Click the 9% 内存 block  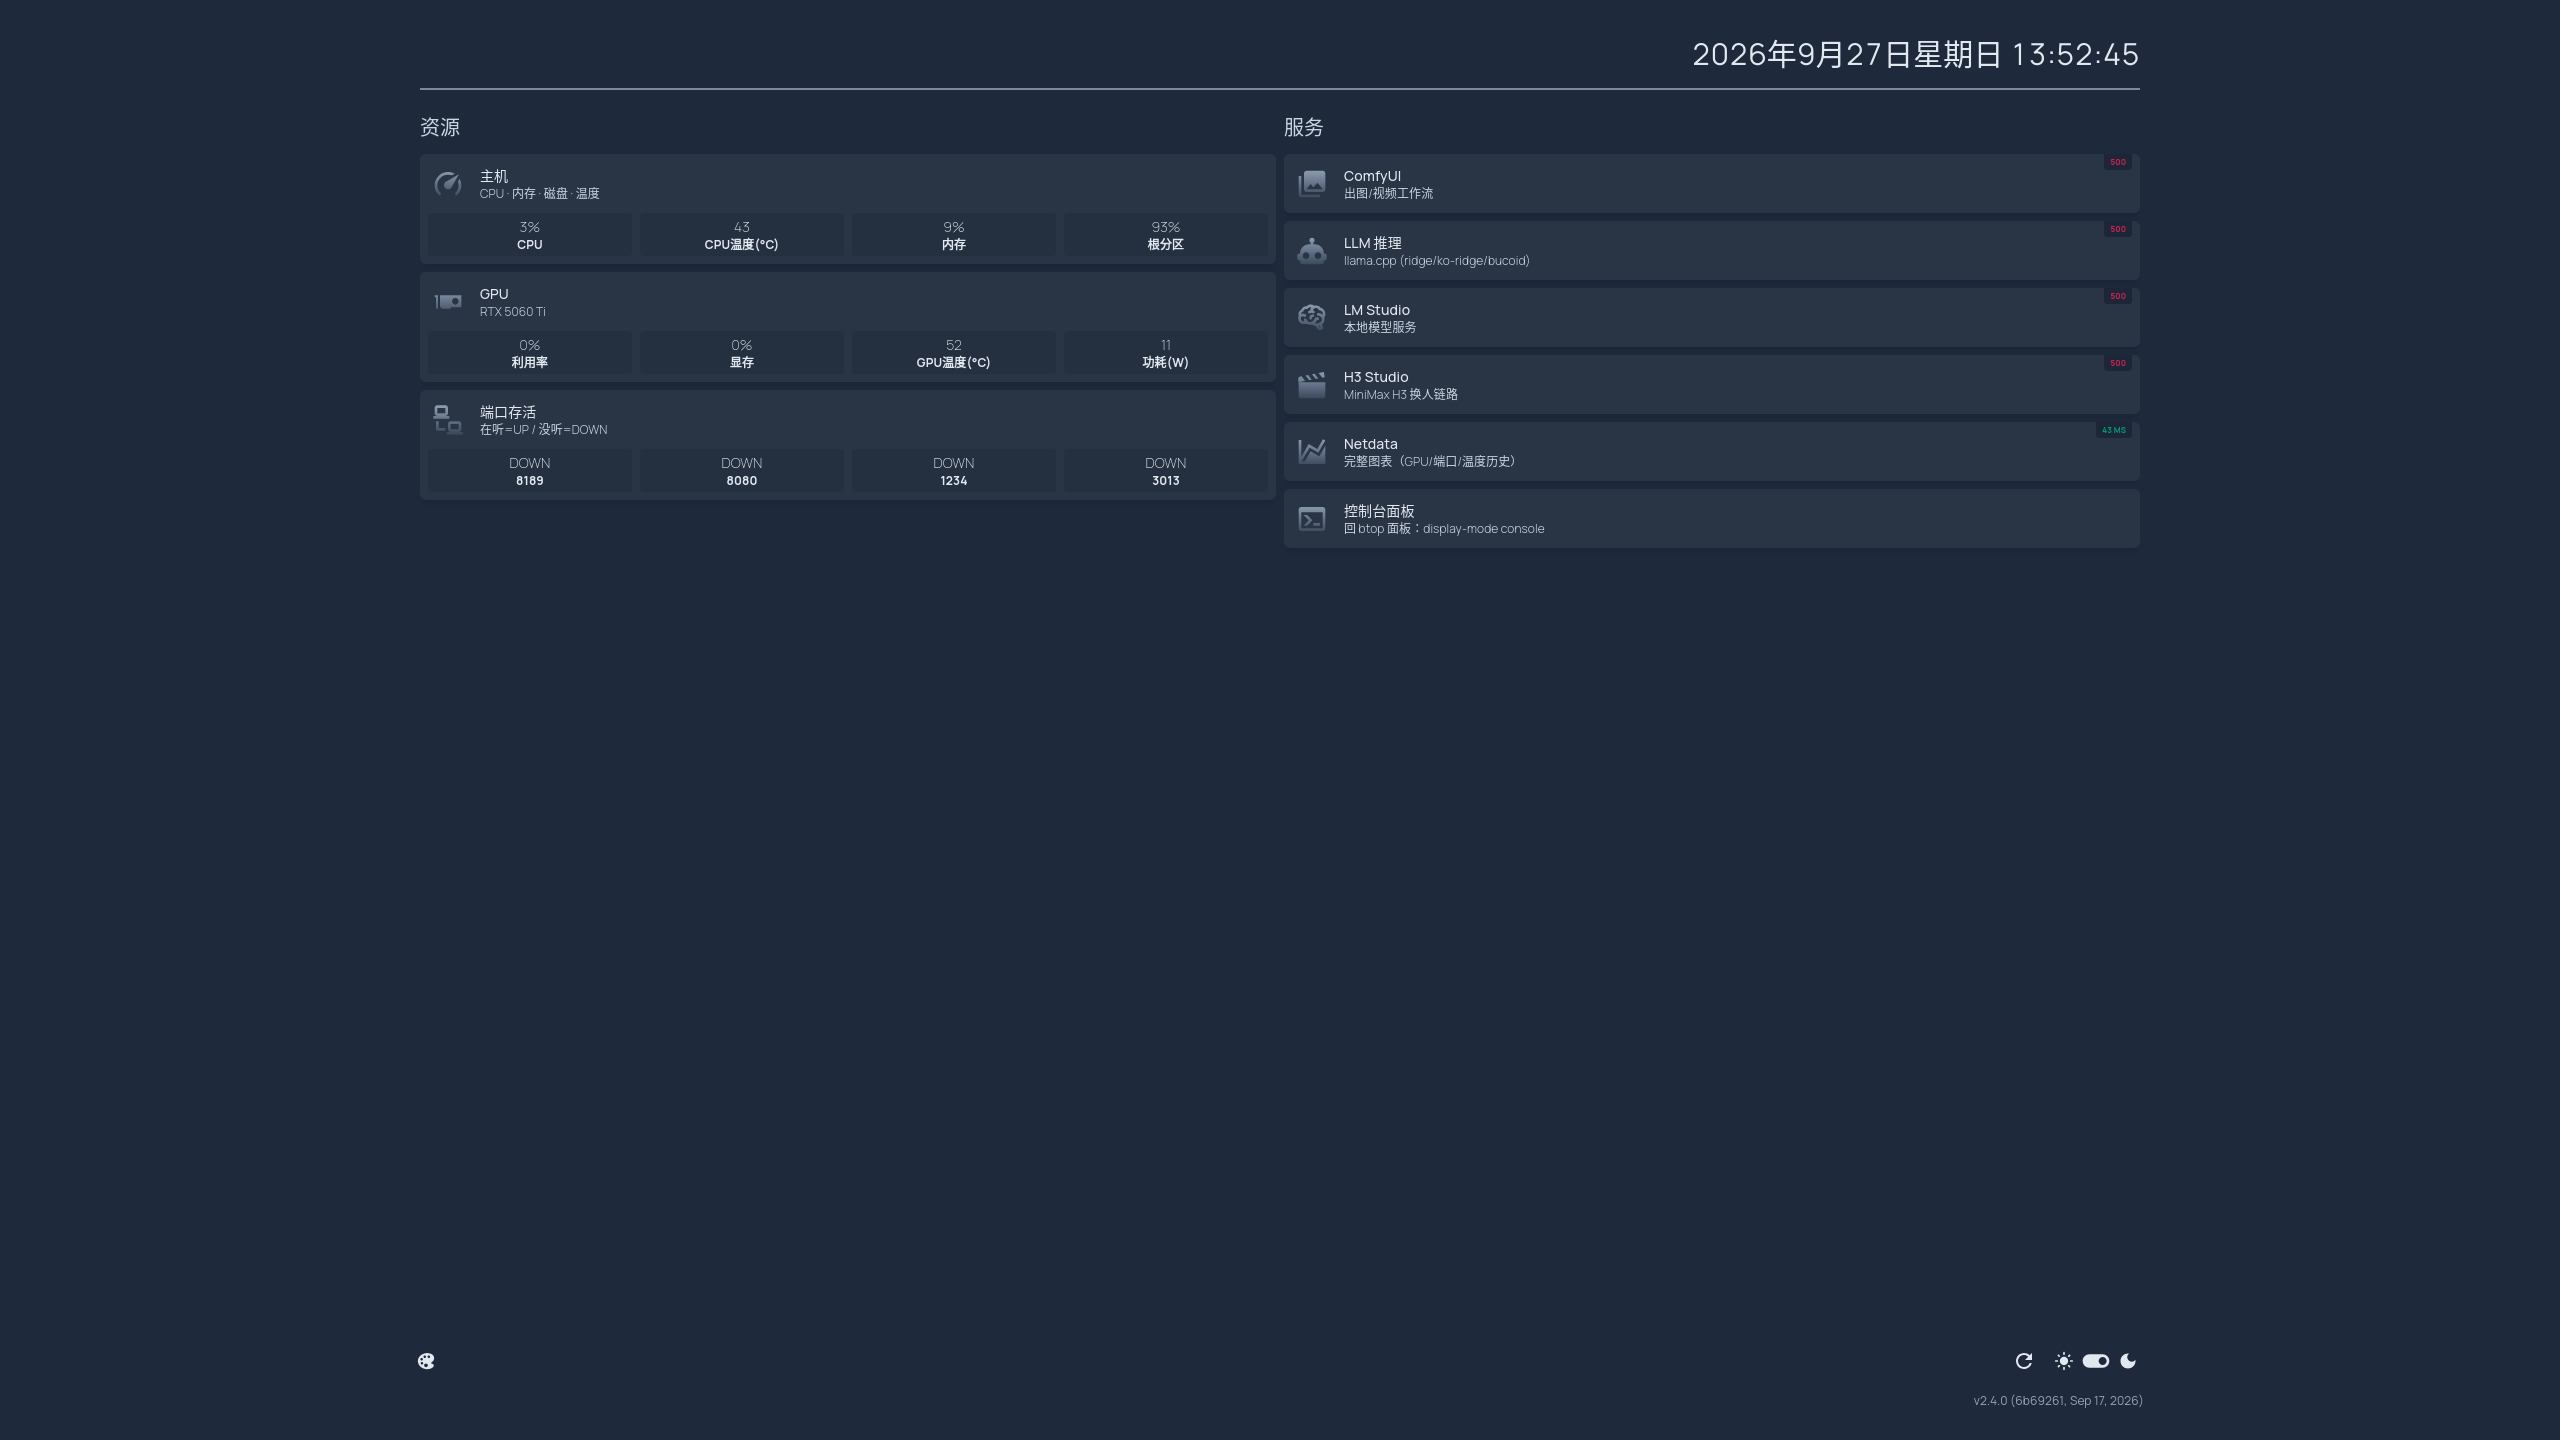click(x=954, y=235)
